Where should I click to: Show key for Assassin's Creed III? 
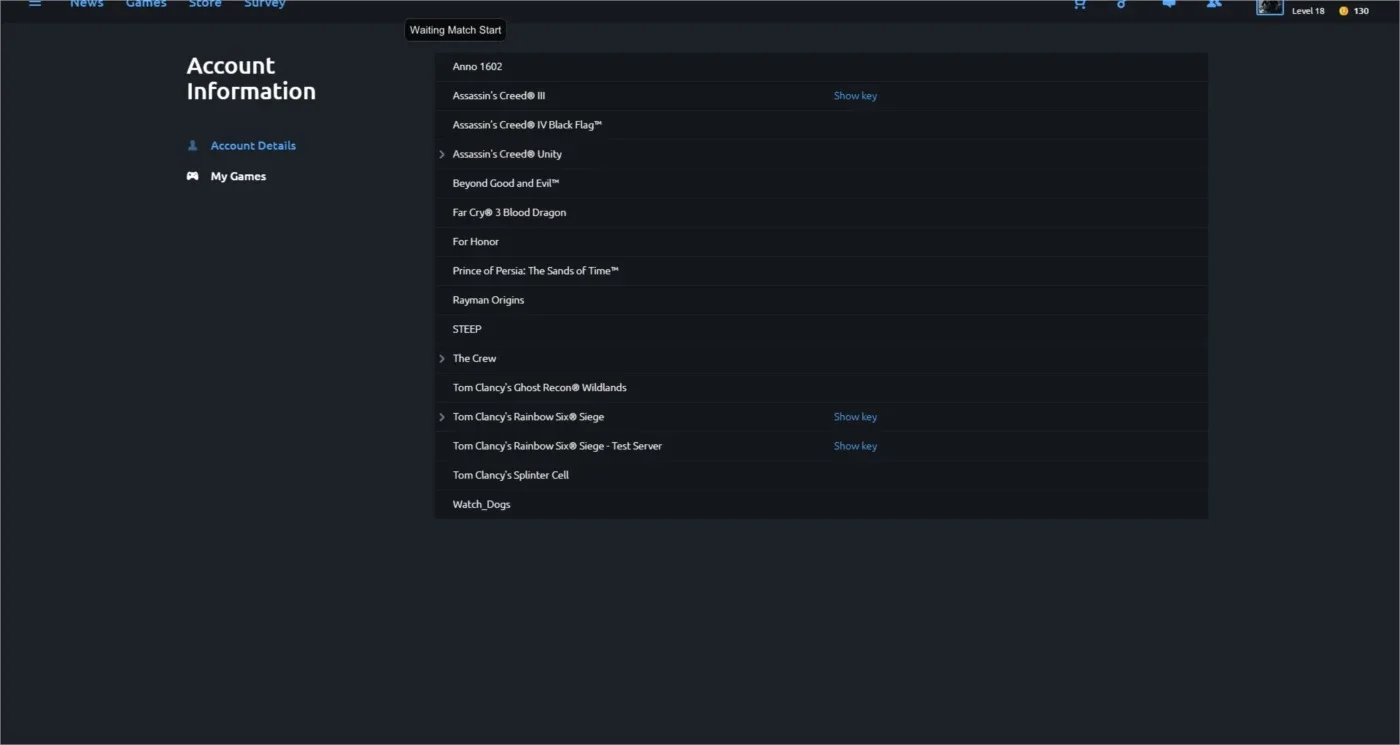[855, 96]
